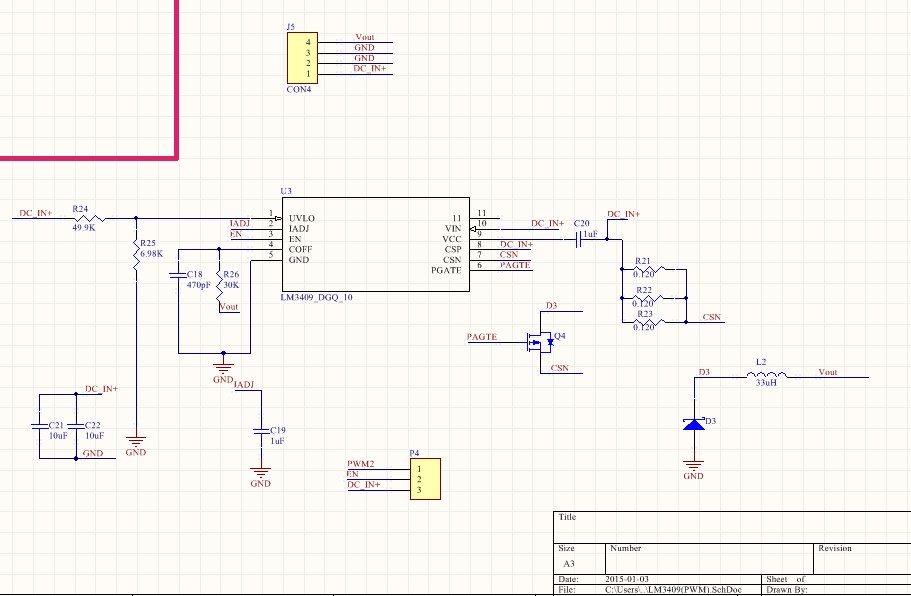This screenshot has height=596, width=911.
Task: Select the DC_IN+ net label left of R24
Action: coord(35,214)
